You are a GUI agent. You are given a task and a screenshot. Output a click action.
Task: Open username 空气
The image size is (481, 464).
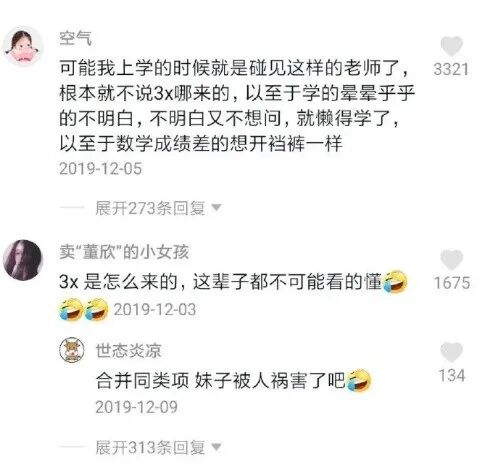click(x=75, y=38)
